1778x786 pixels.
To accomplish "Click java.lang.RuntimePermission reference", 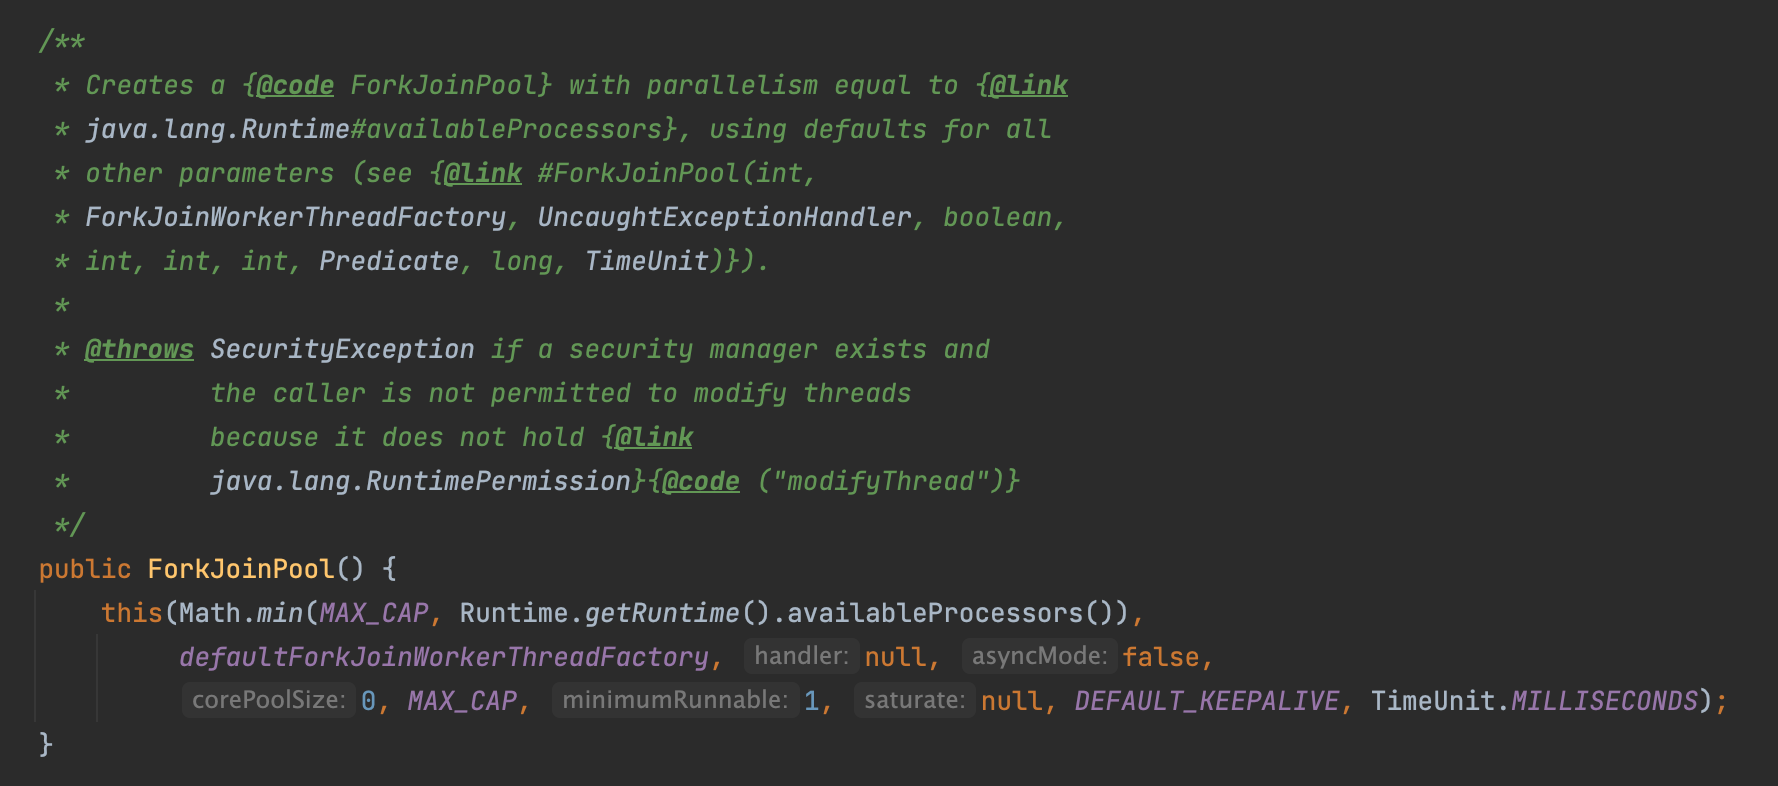I will (x=420, y=481).
